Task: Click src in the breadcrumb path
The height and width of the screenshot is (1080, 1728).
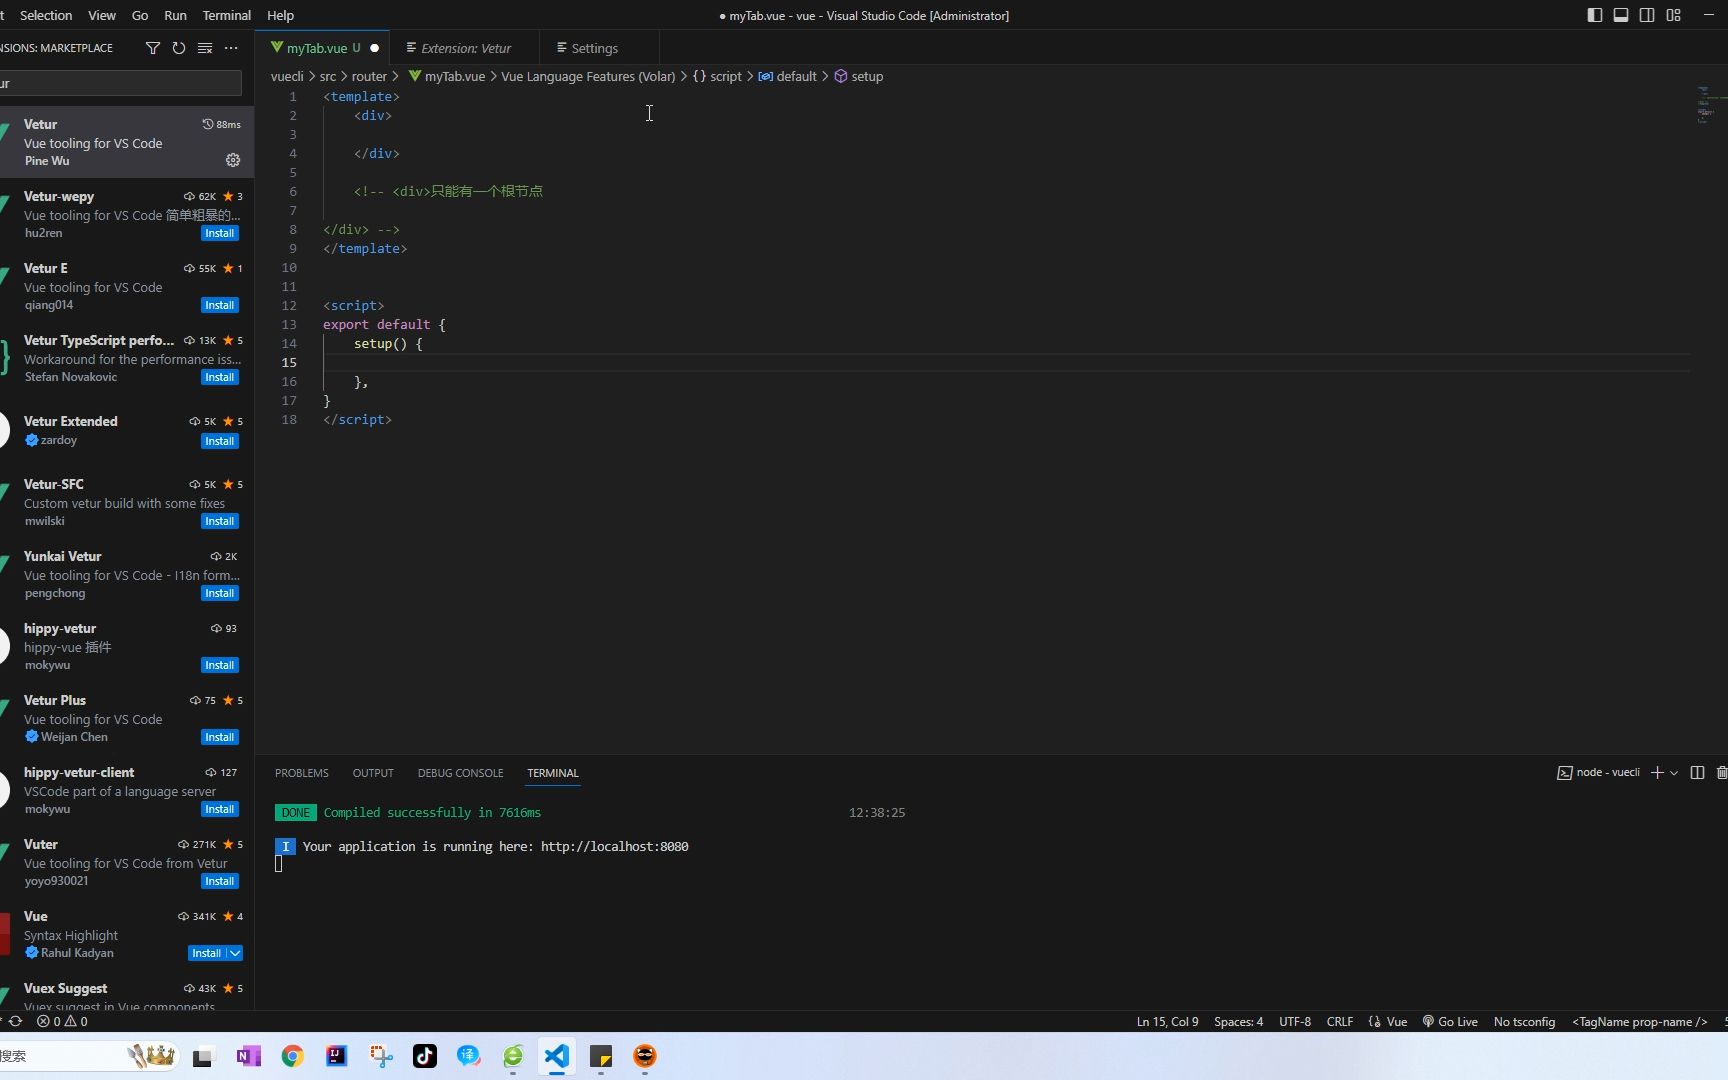Action: (x=328, y=76)
